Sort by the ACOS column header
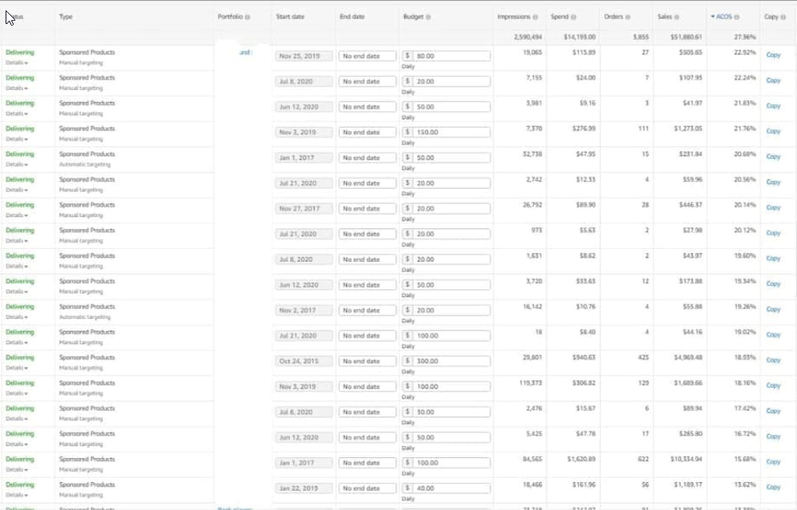This screenshot has width=797, height=510. [x=724, y=17]
